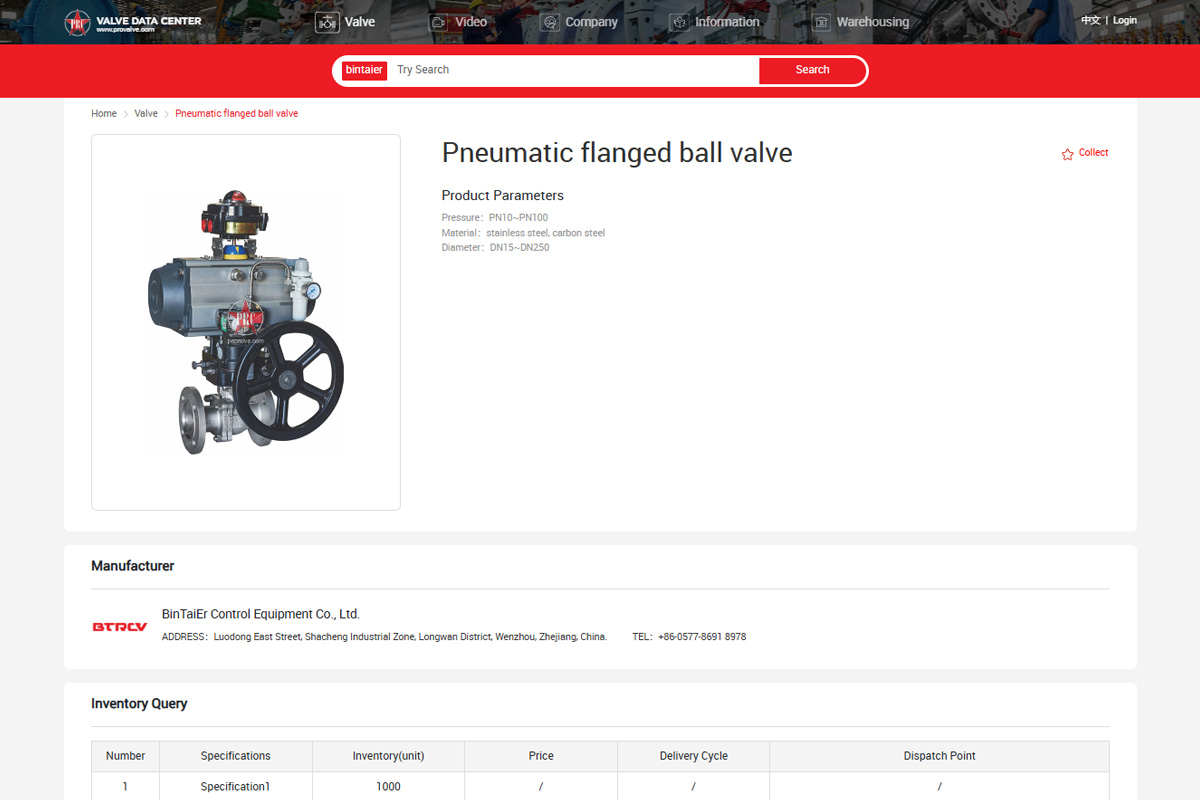Click the Warehousing icon in header
This screenshot has height=800, width=1200.
pyautogui.click(x=821, y=22)
